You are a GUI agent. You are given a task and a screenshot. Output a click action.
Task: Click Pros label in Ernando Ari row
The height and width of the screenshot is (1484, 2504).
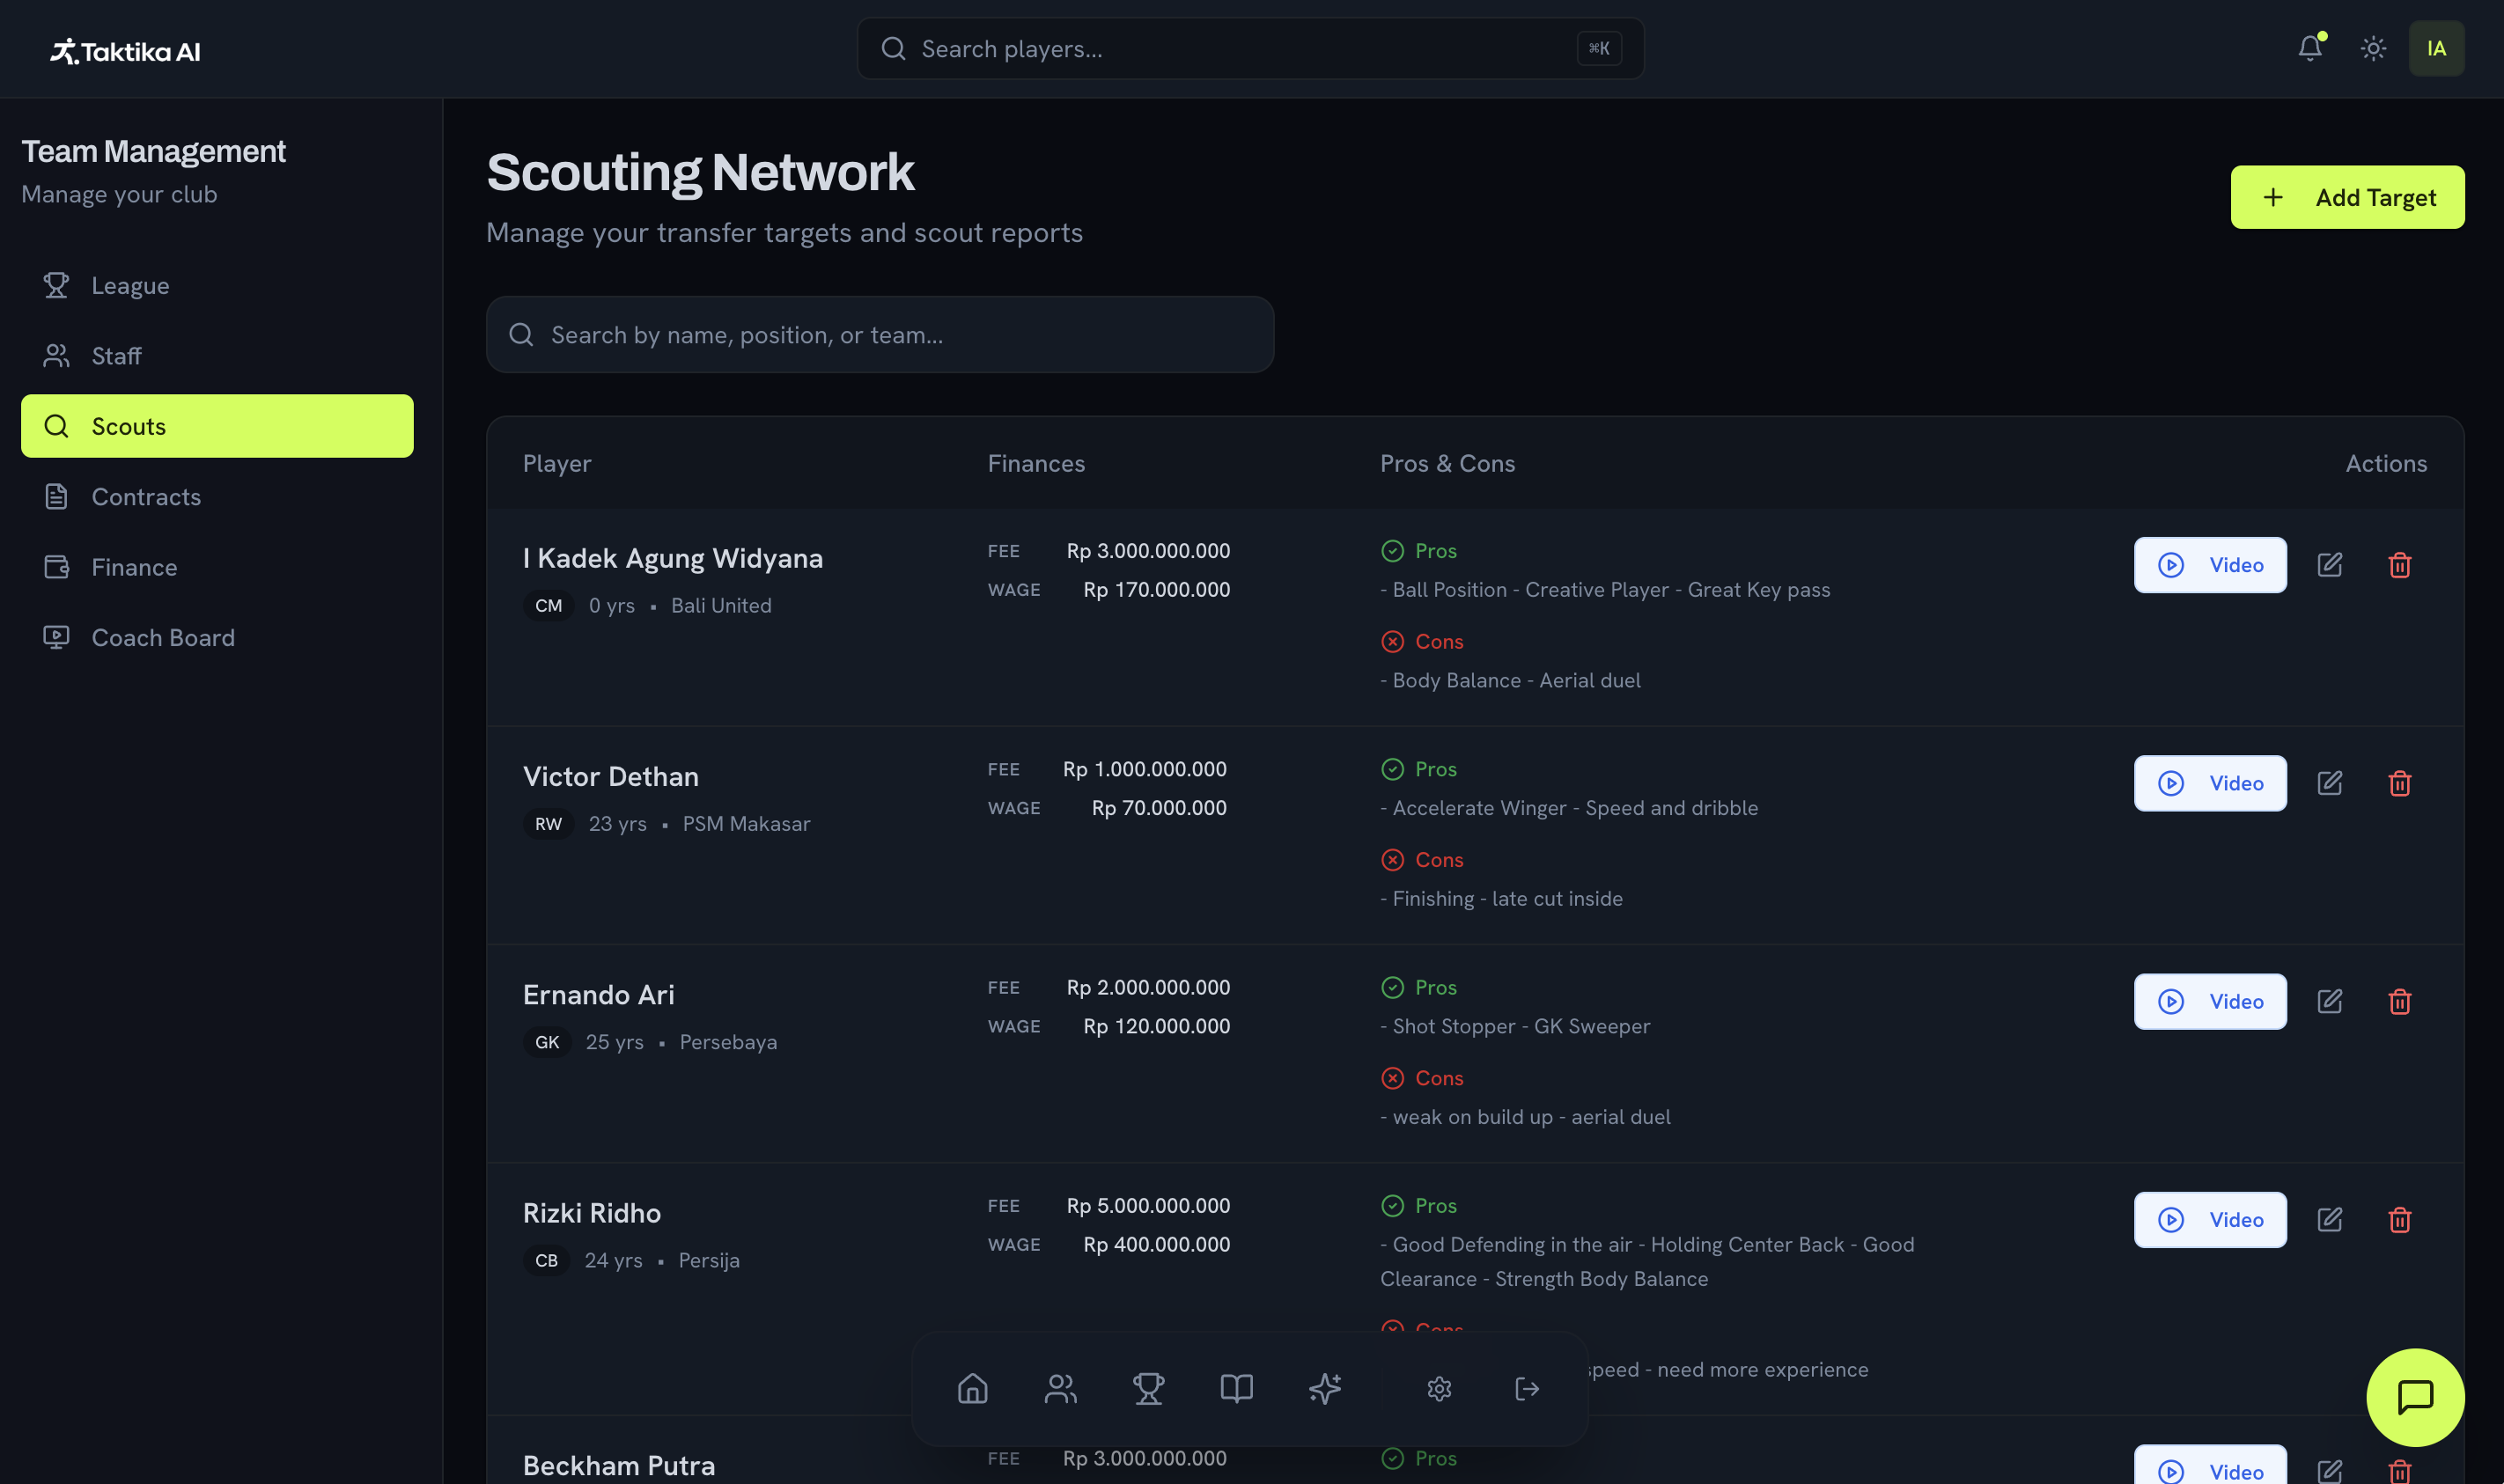[1436, 987]
